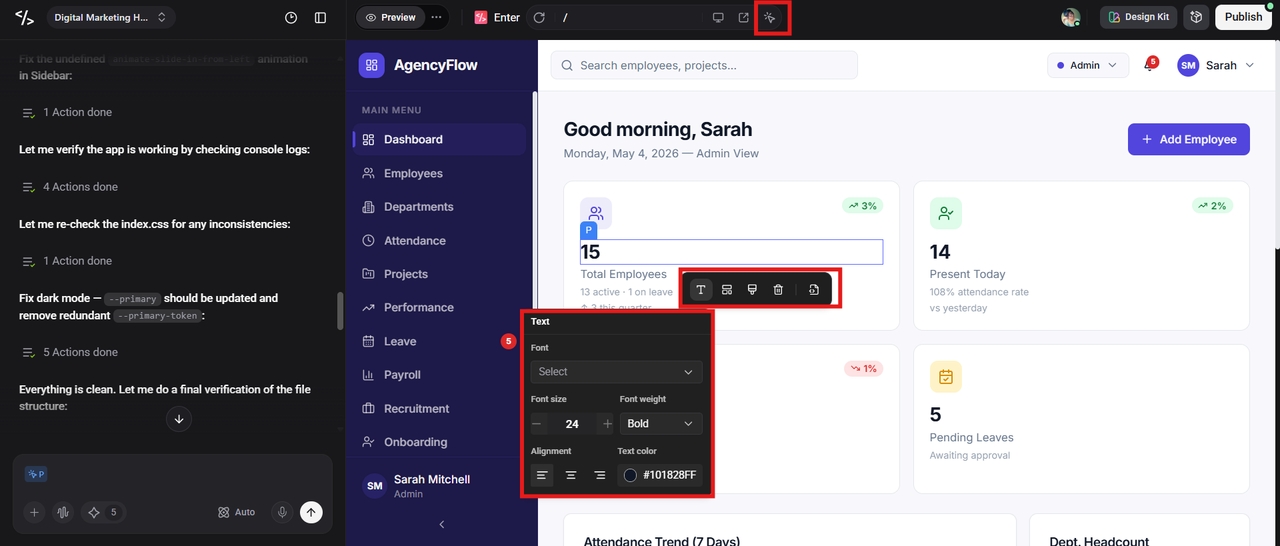Toggle the Preview mode button
Viewport: 1280px width, 546px height.
tap(391, 17)
